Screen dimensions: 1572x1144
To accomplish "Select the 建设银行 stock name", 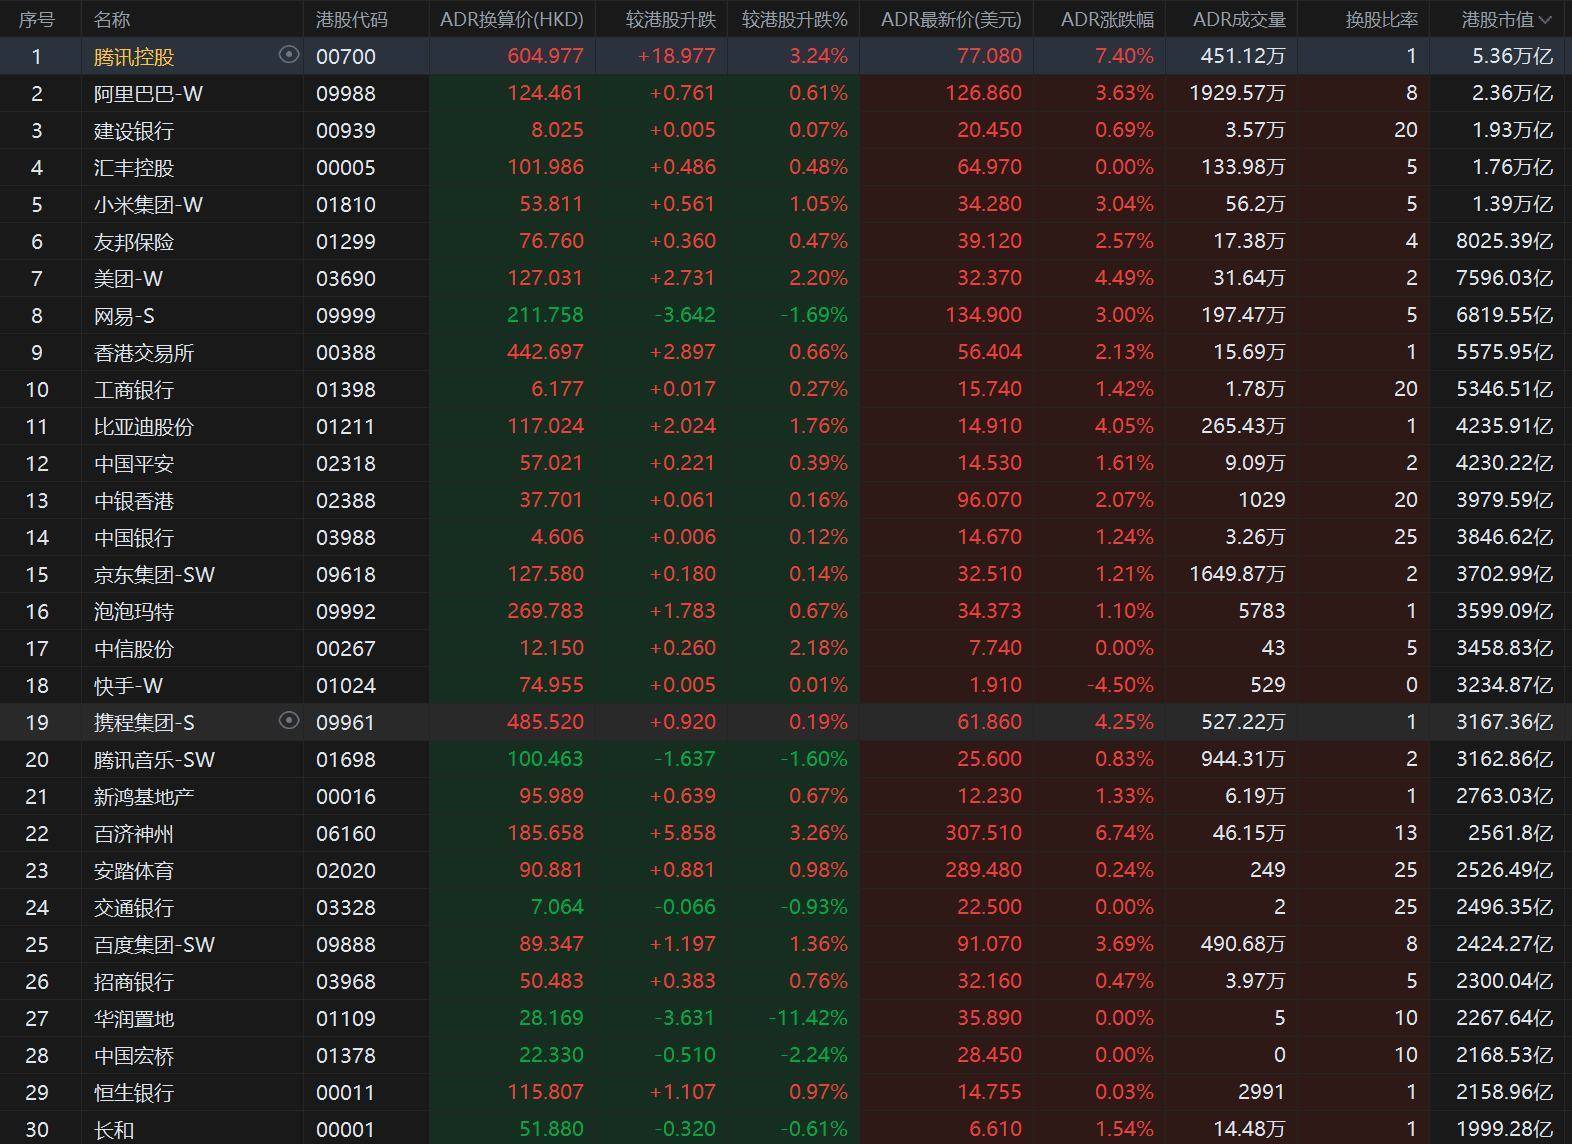I will point(134,130).
